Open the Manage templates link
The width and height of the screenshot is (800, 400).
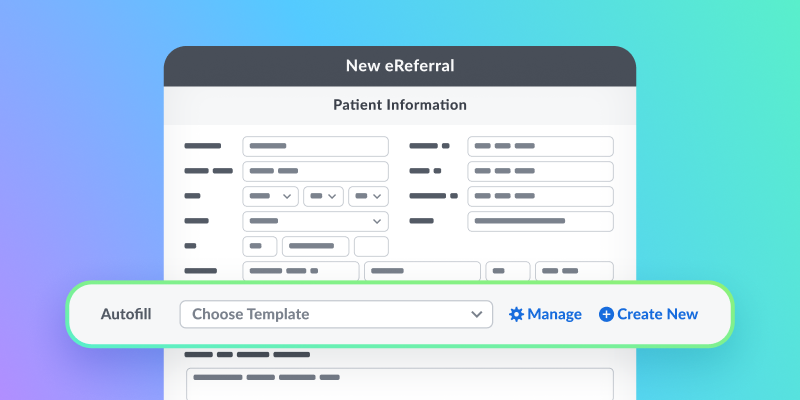tap(554, 314)
